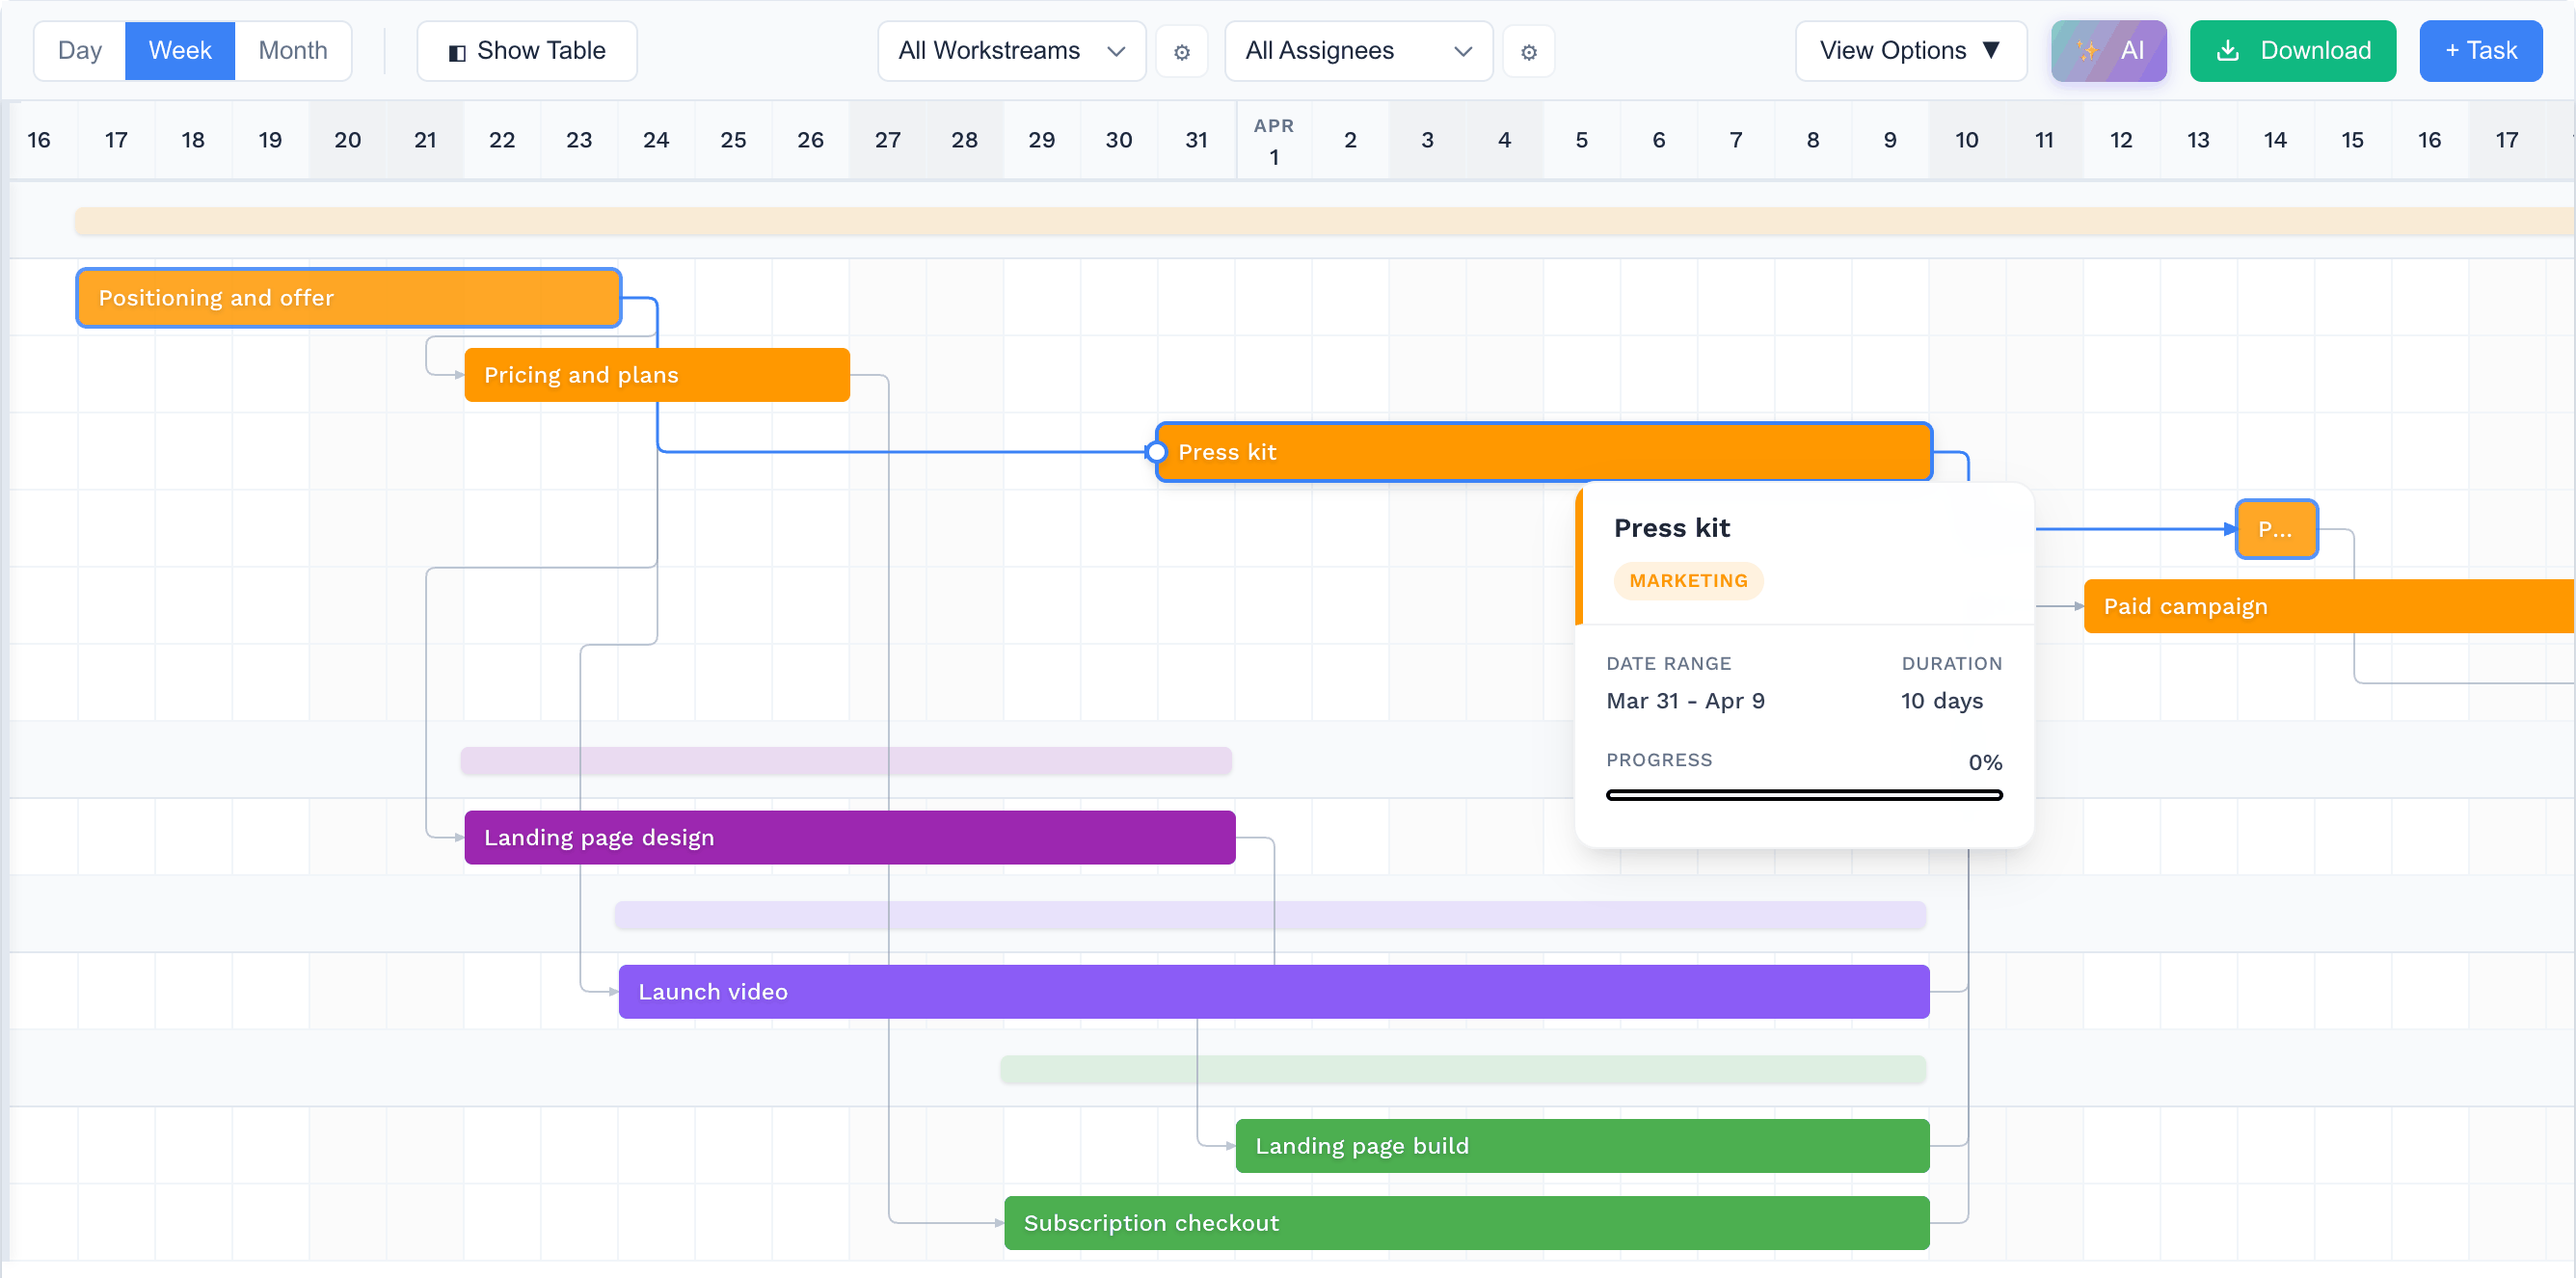
Task: Click the 10 days duration value
Action: [x=1941, y=701]
